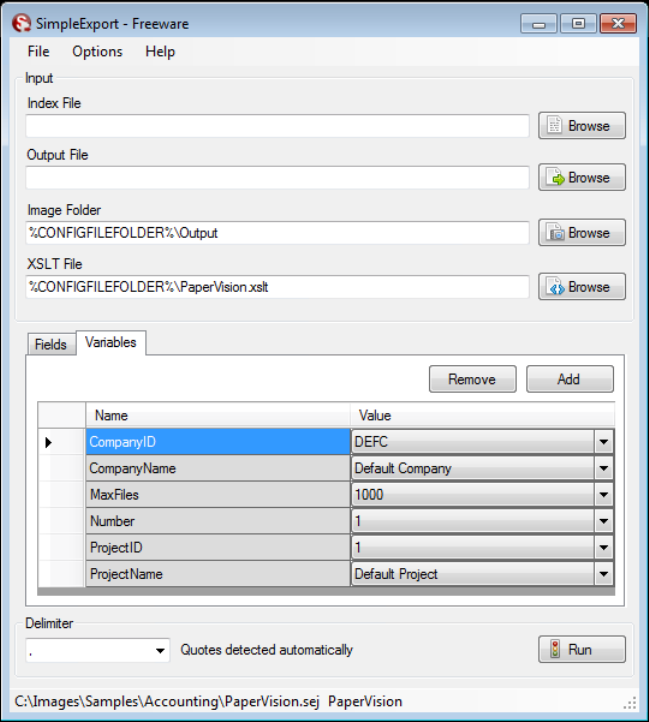The width and height of the screenshot is (649, 722).
Task: Click the window resize grip icon
Action: click(630, 703)
